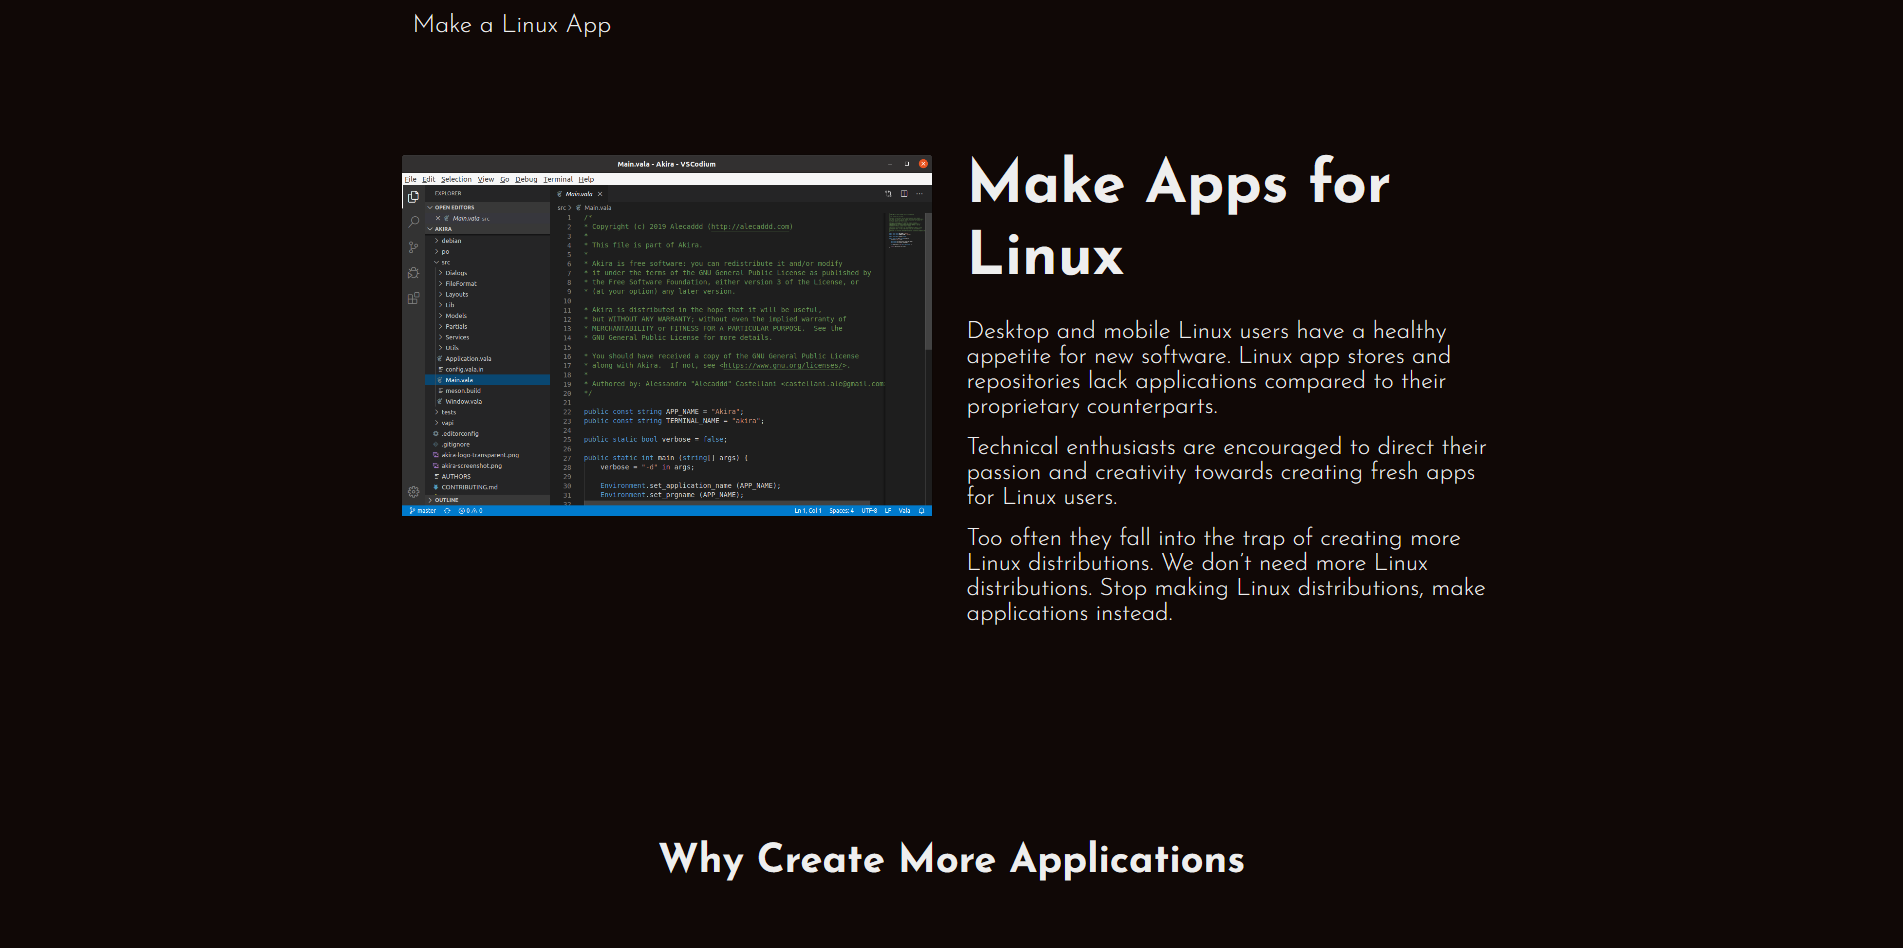Open the Debug bug icon in VSCodium activity bar
This screenshot has height=948, width=1903.
pos(413,272)
